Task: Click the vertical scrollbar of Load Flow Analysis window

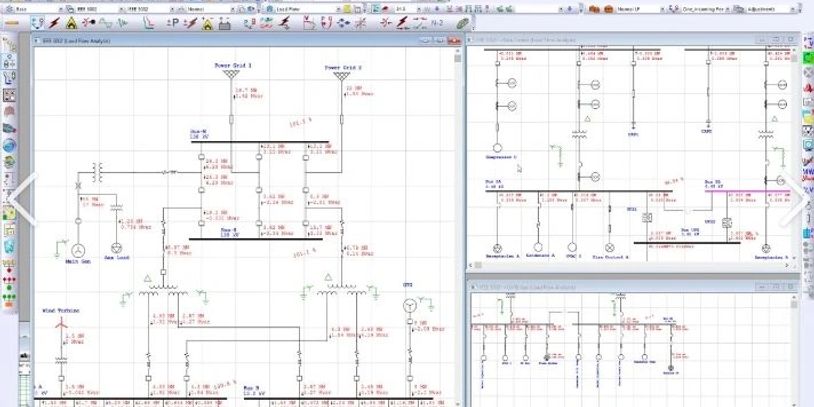Action: click(458, 228)
